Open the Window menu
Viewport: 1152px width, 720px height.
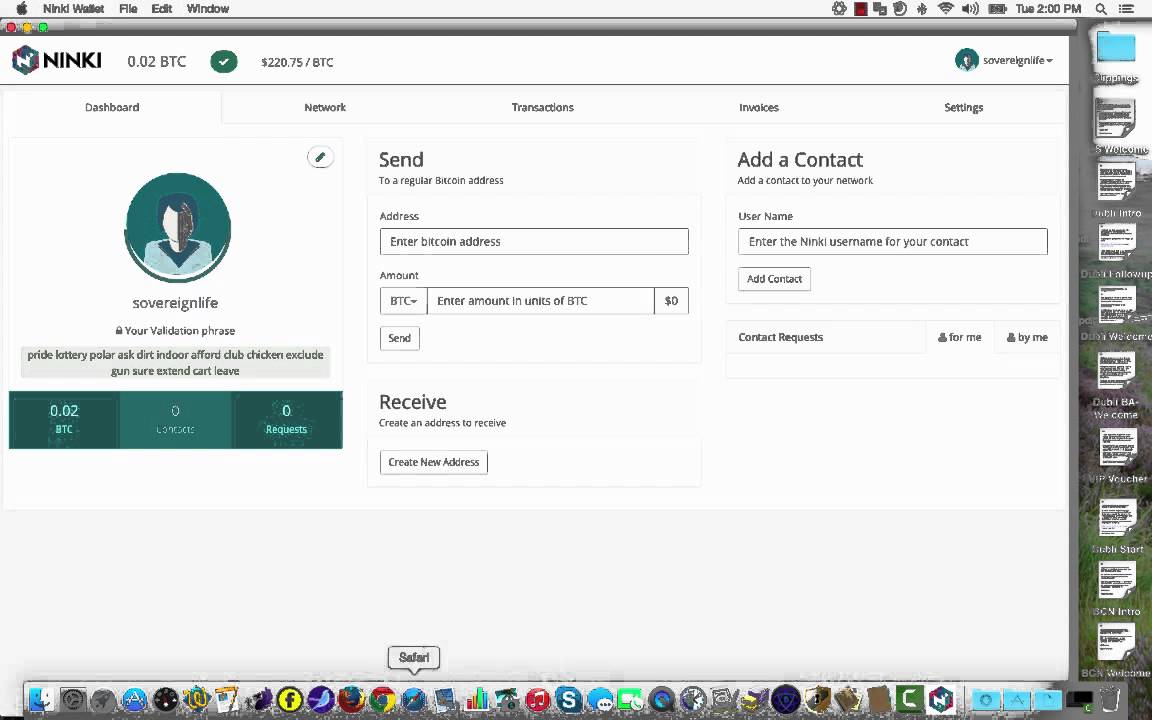pyautogui.click(x=208, y=9)
